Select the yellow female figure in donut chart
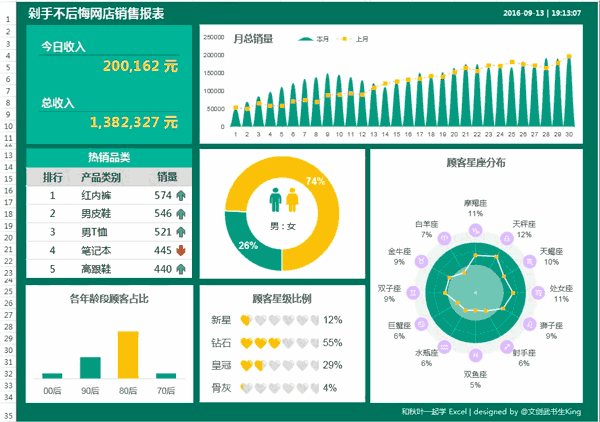The image size is (600, 422). (292, 202)
